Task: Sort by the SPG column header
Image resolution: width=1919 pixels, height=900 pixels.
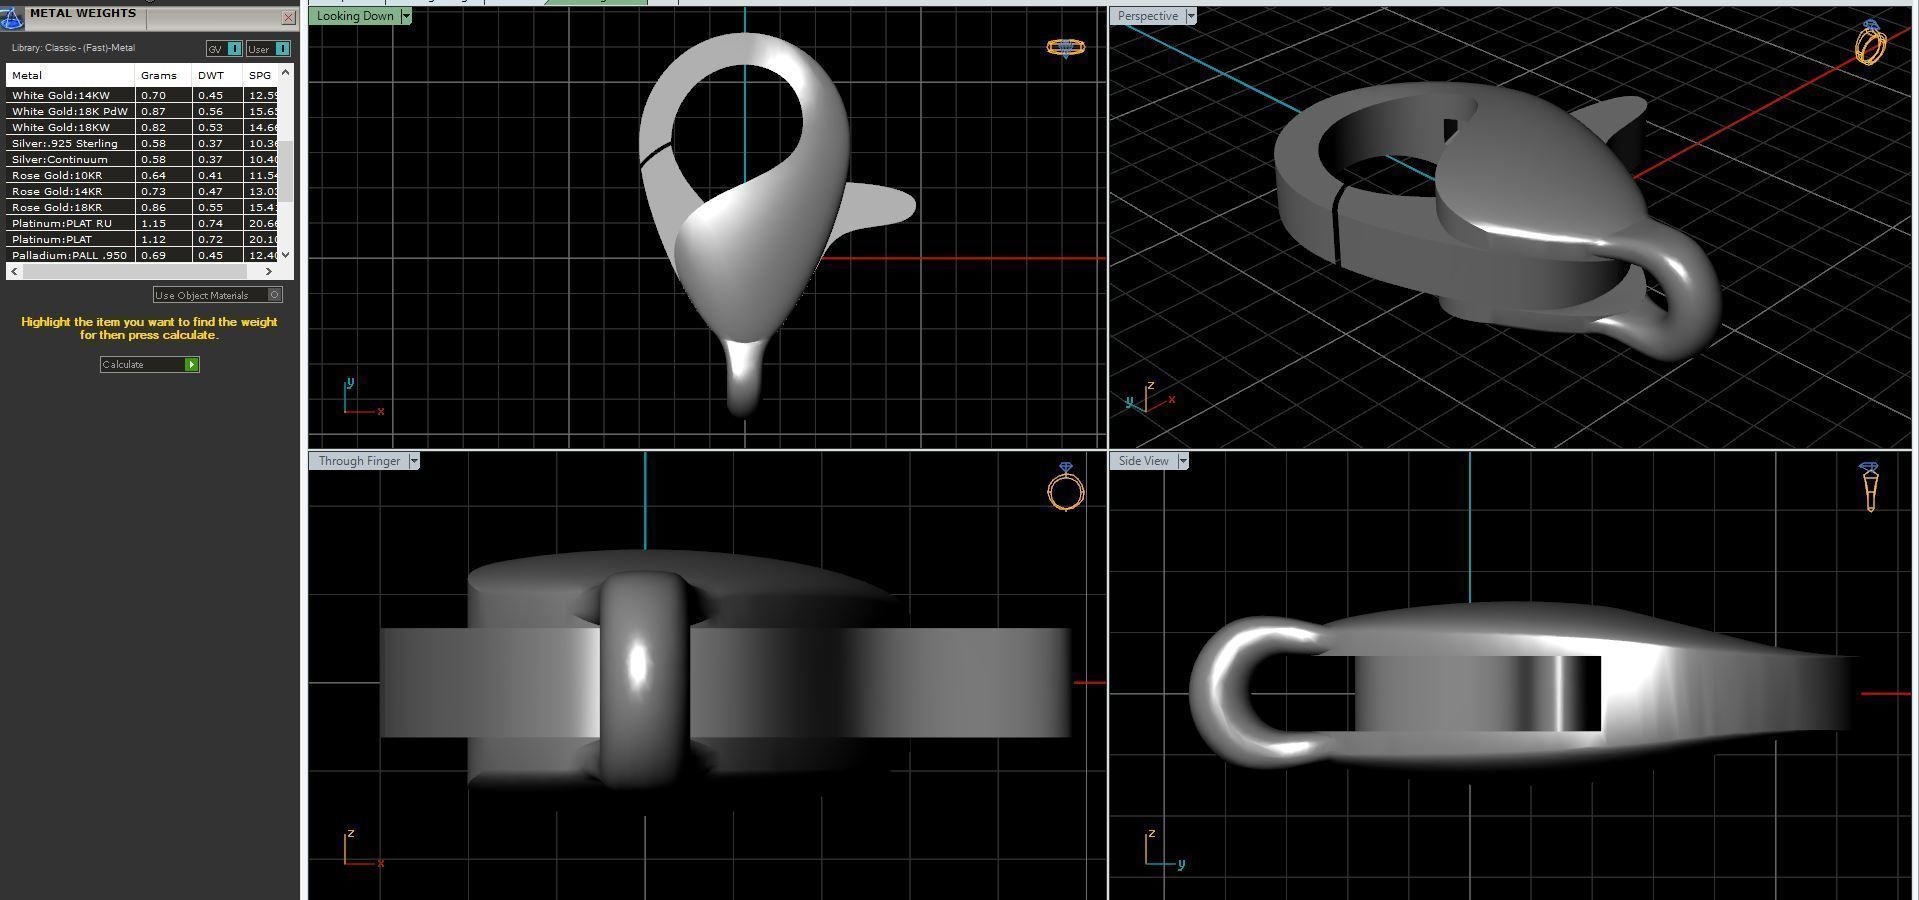Action: 261,75
